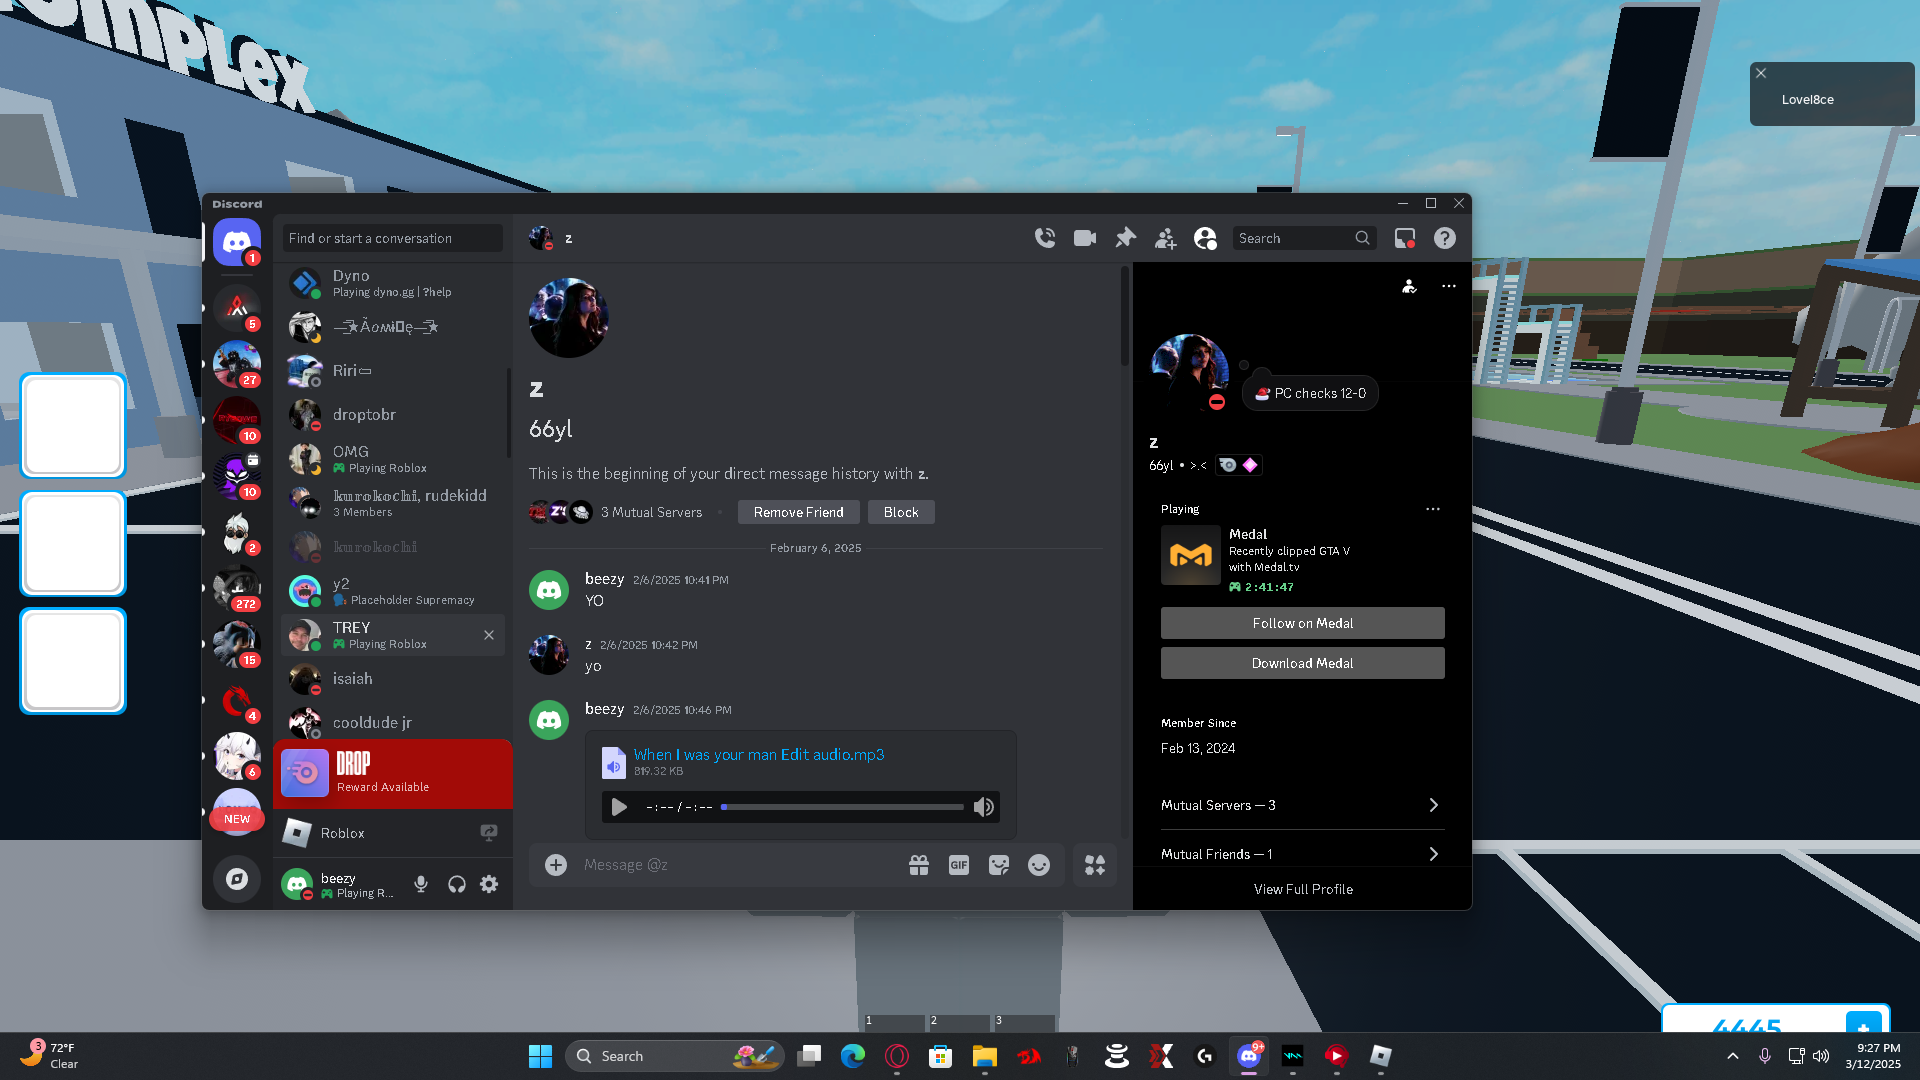Screen dimensions: 1920x1080
Task: Expand Mutual Friends list
Action: click(1302, 854)
